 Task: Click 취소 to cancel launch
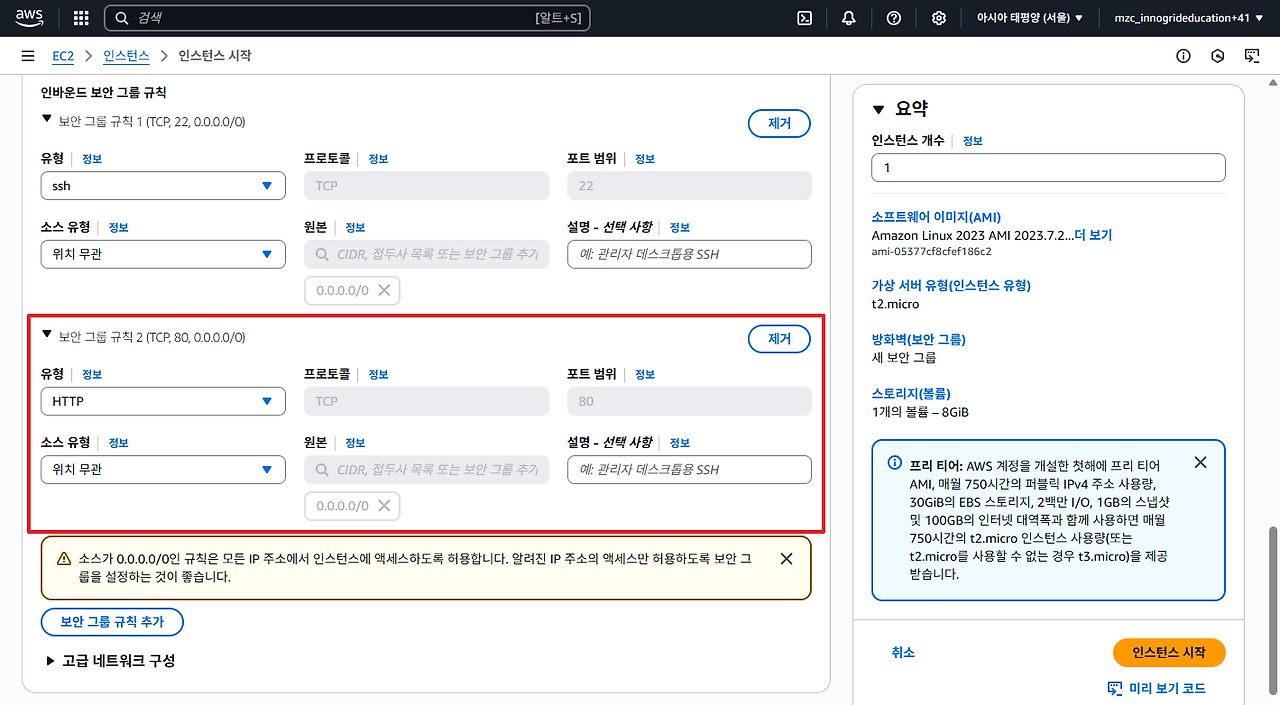tap(903, 652)
